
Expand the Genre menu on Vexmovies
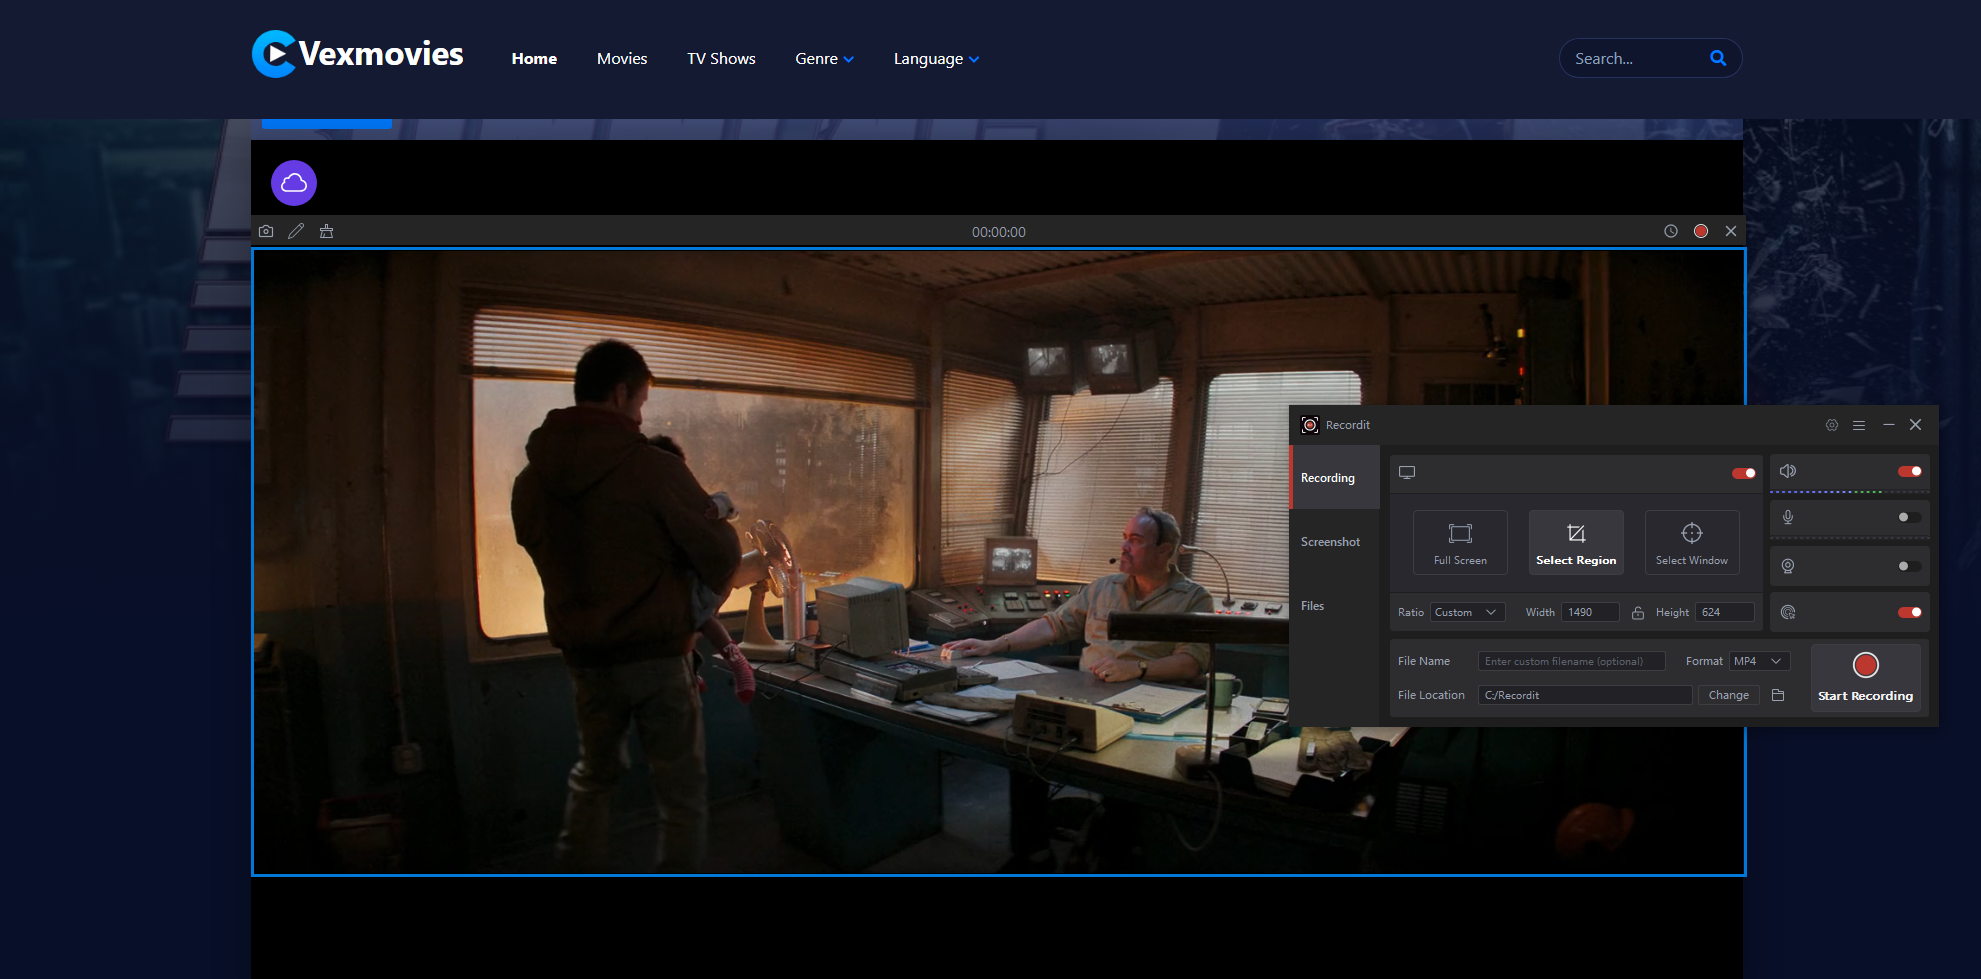tap(824, 59)
